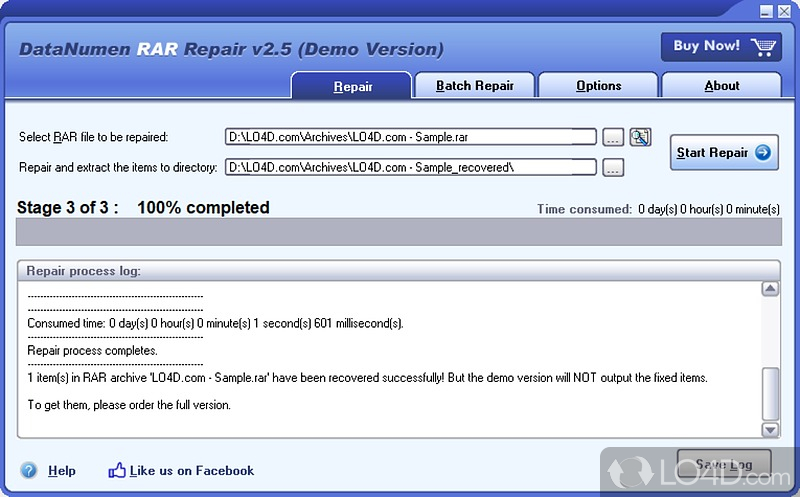Open the Help link
Viewport: 800px width, 497px height.
point(62,470)
